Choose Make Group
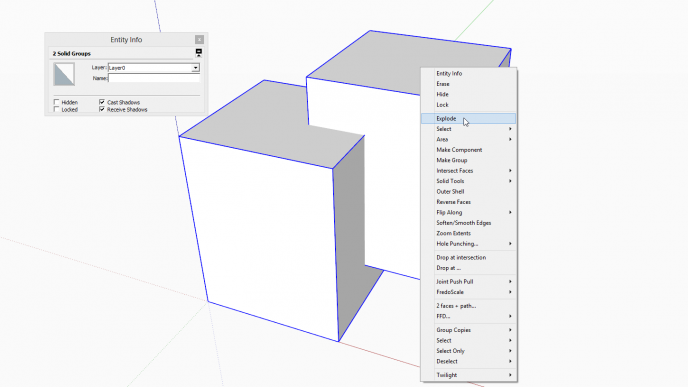Image resolution: width=688 pixels, height=387 pixels. point(469,161)
